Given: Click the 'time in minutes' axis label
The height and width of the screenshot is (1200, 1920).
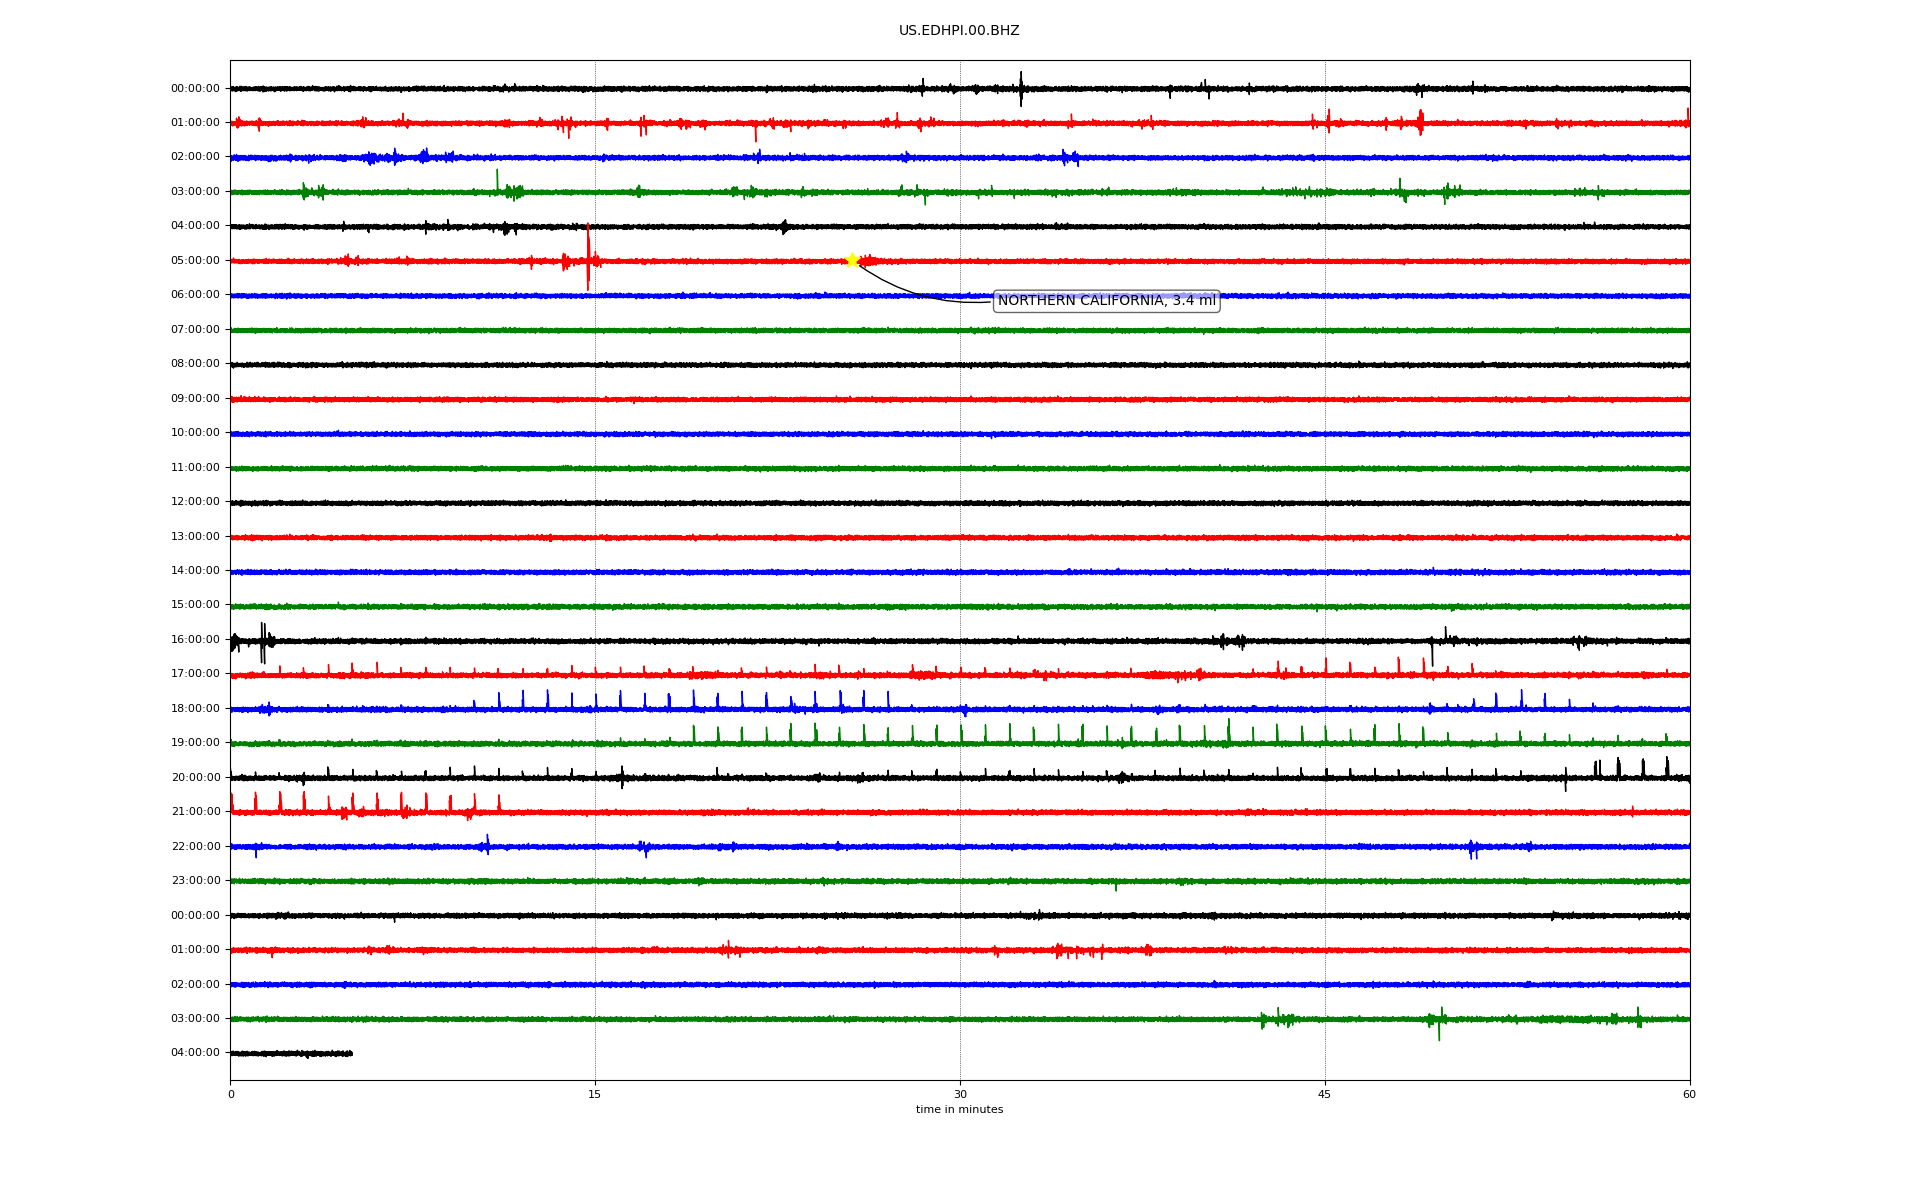Looking at the screenshot, I should click(x=959, y=1110).
